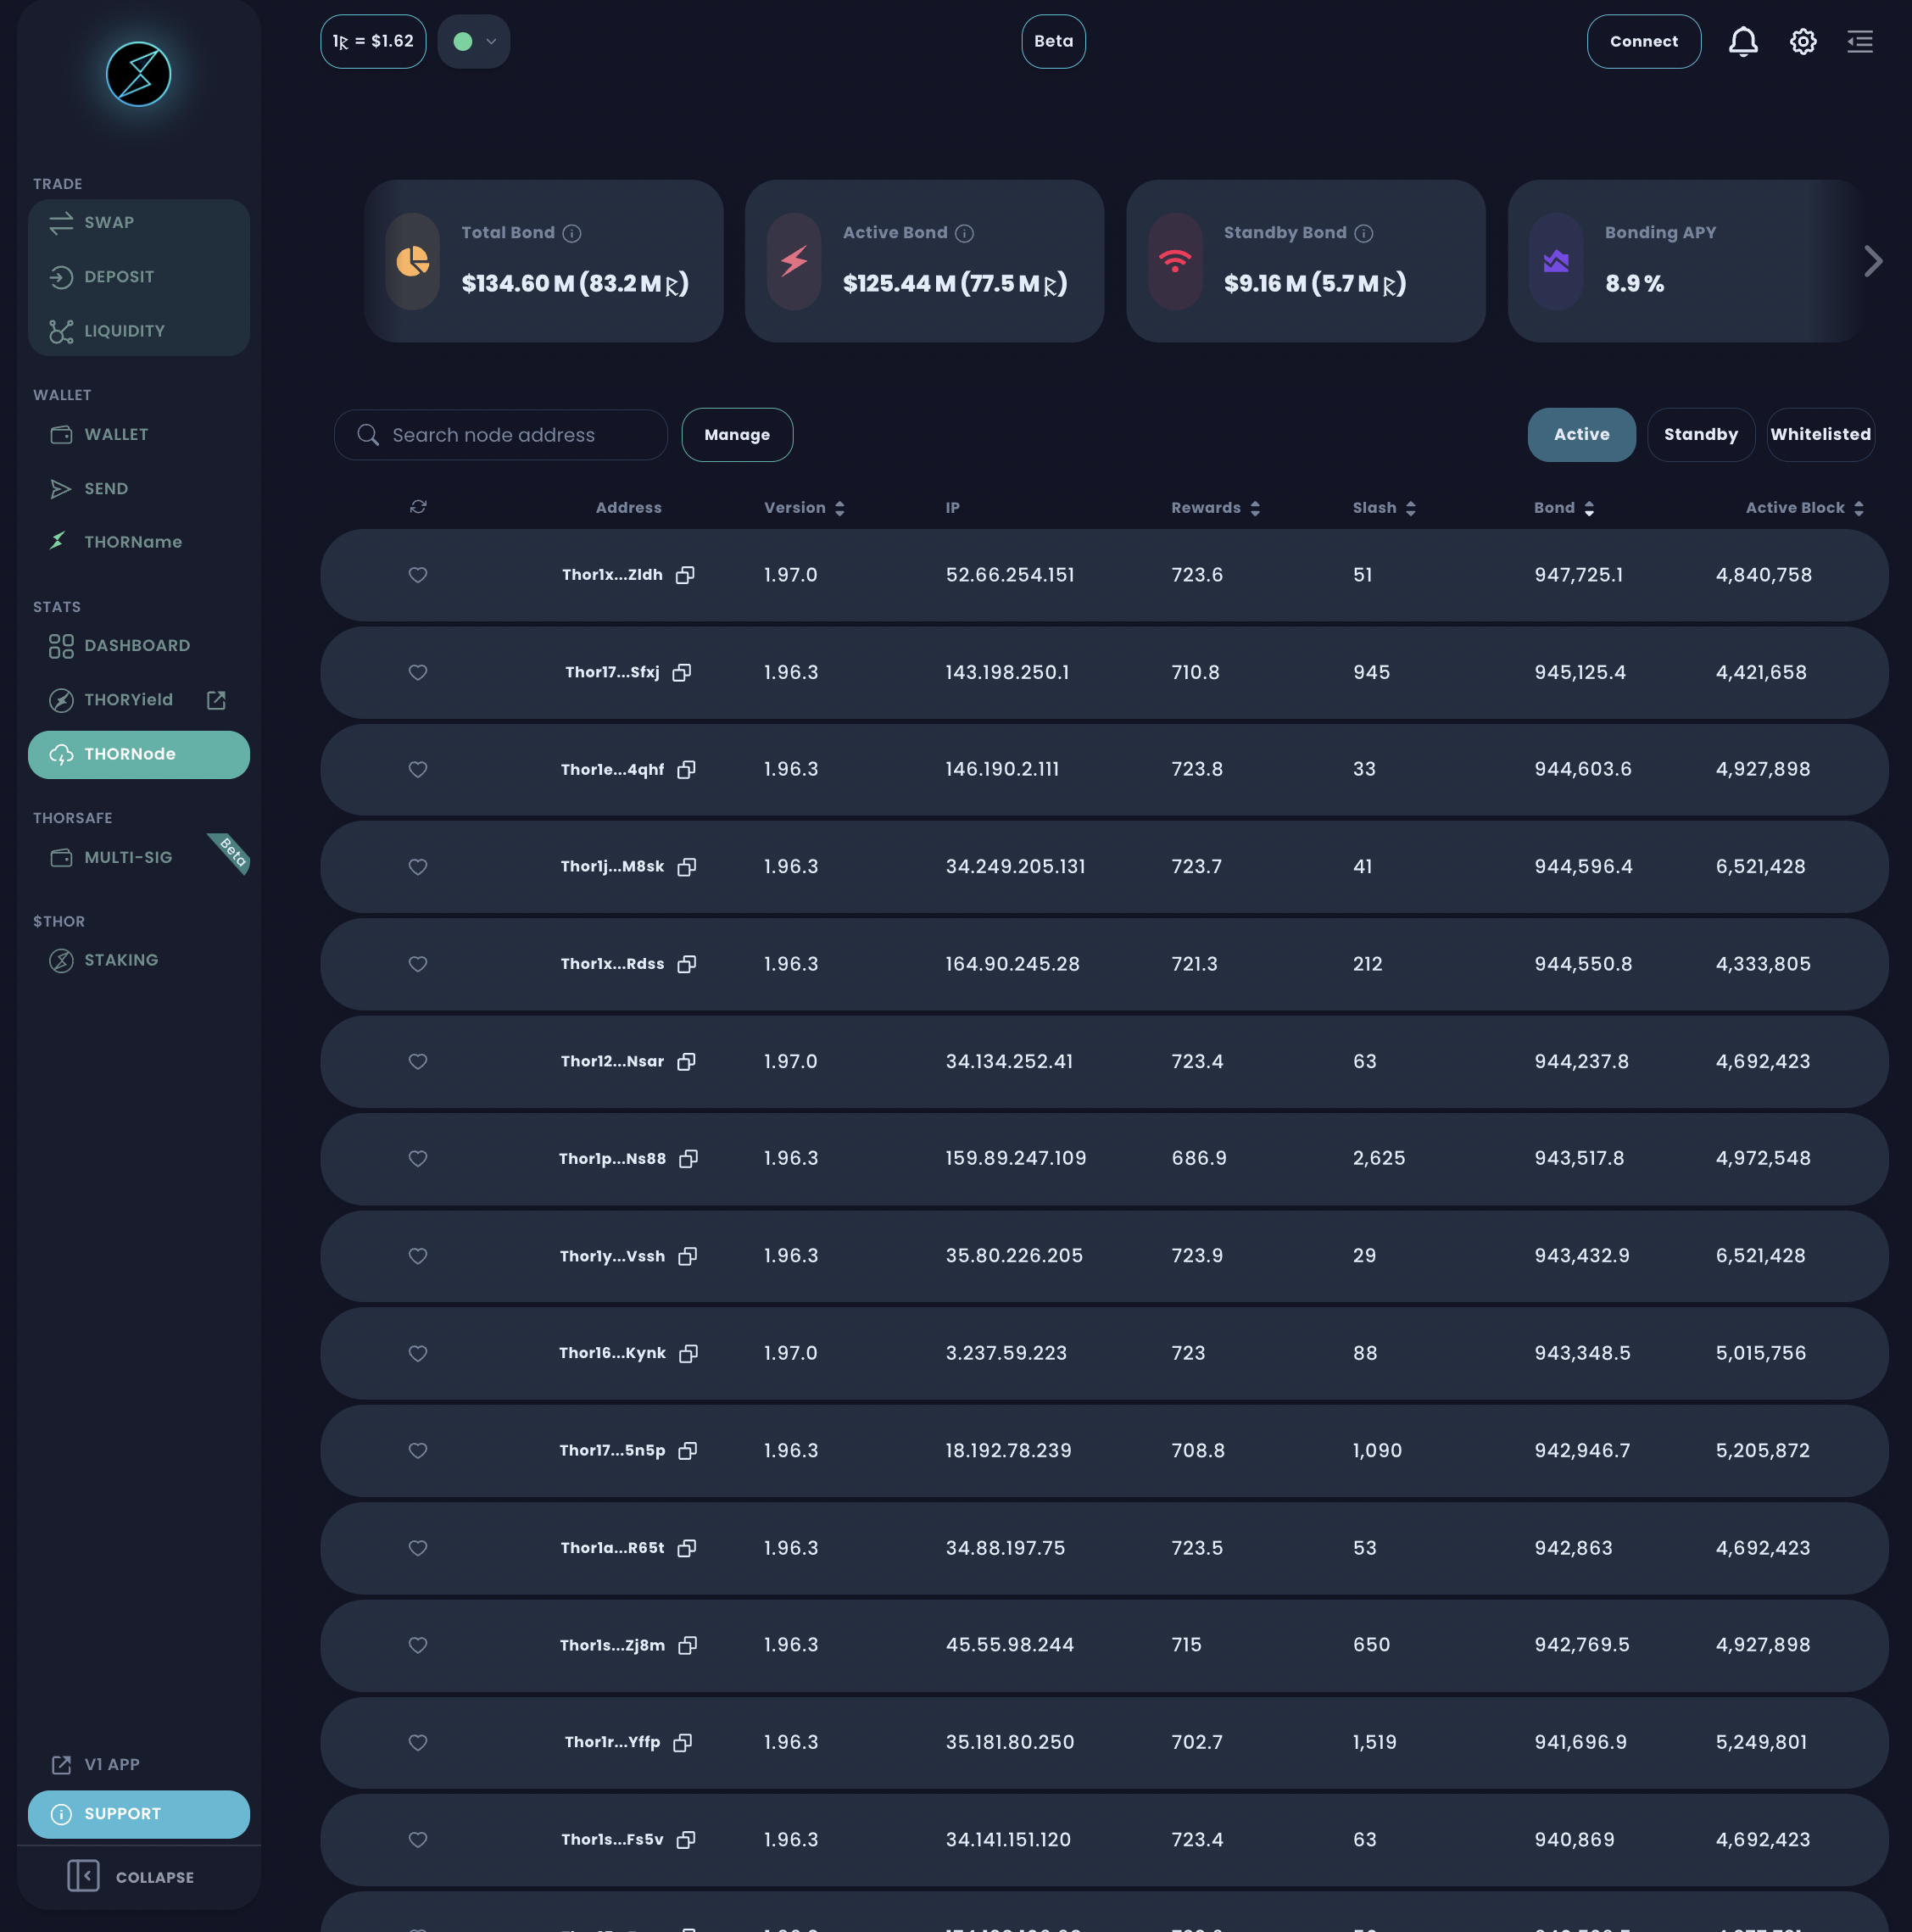Copy address Thor1j...M8sk
Image resolution: width=1912 pixels, height=1932 pixels.
click(686, 867)
